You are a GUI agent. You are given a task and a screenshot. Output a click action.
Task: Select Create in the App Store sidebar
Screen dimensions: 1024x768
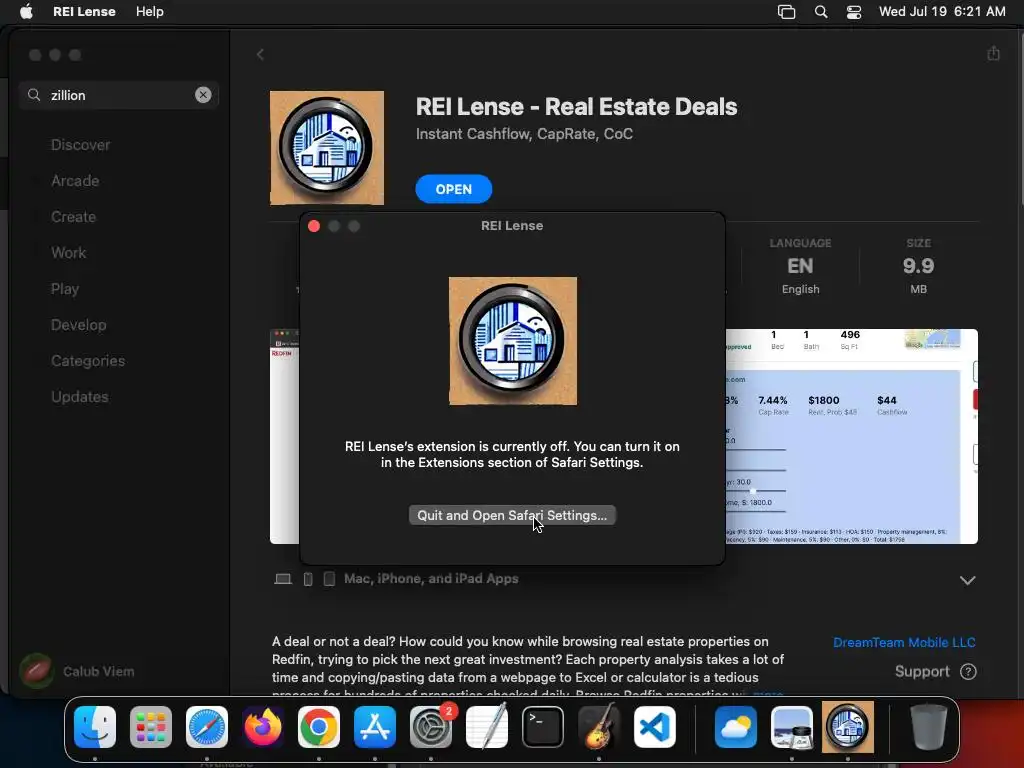tap(73, 217)
